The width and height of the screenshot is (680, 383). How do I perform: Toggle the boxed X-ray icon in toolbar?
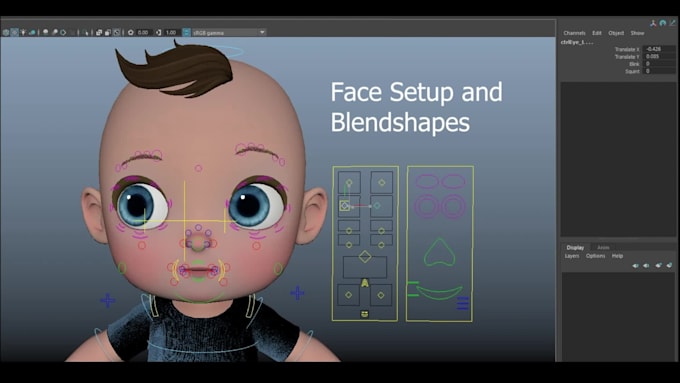click(x=117, y=33)
